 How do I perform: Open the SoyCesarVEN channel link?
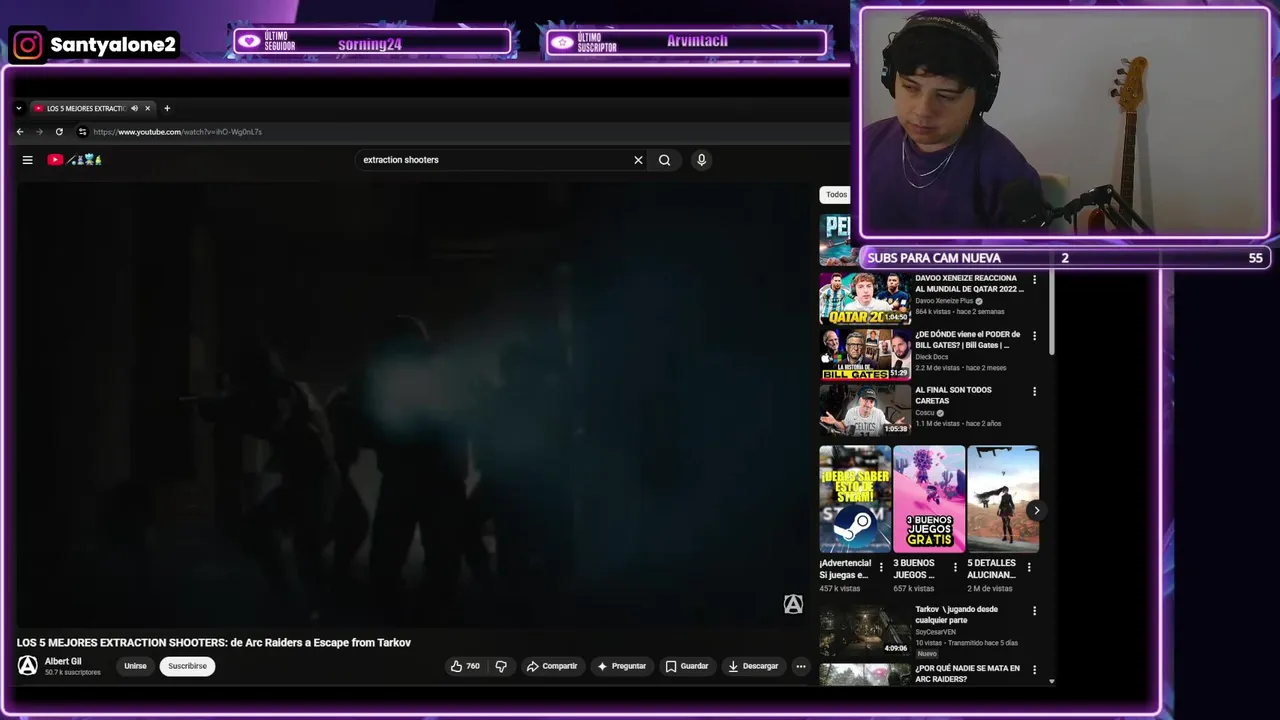click(936, 632)
